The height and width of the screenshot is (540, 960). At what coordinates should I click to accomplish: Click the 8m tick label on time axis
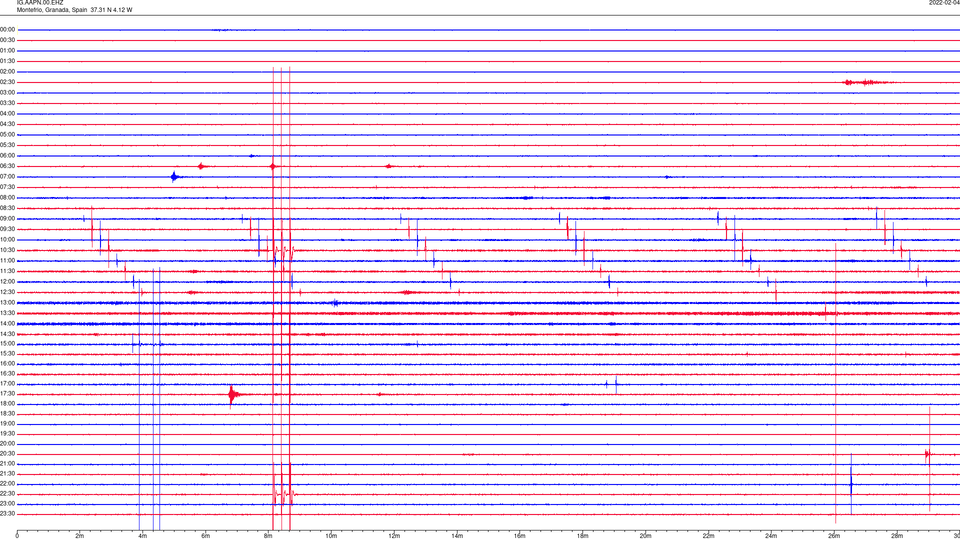tap(268, 536)
